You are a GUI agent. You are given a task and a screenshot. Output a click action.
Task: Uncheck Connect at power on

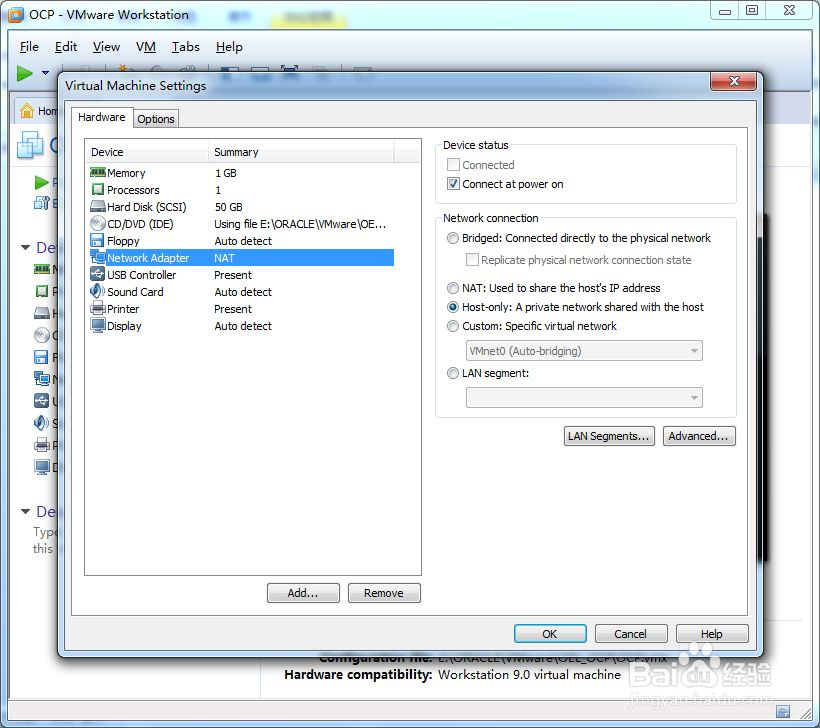pos(453,184)
